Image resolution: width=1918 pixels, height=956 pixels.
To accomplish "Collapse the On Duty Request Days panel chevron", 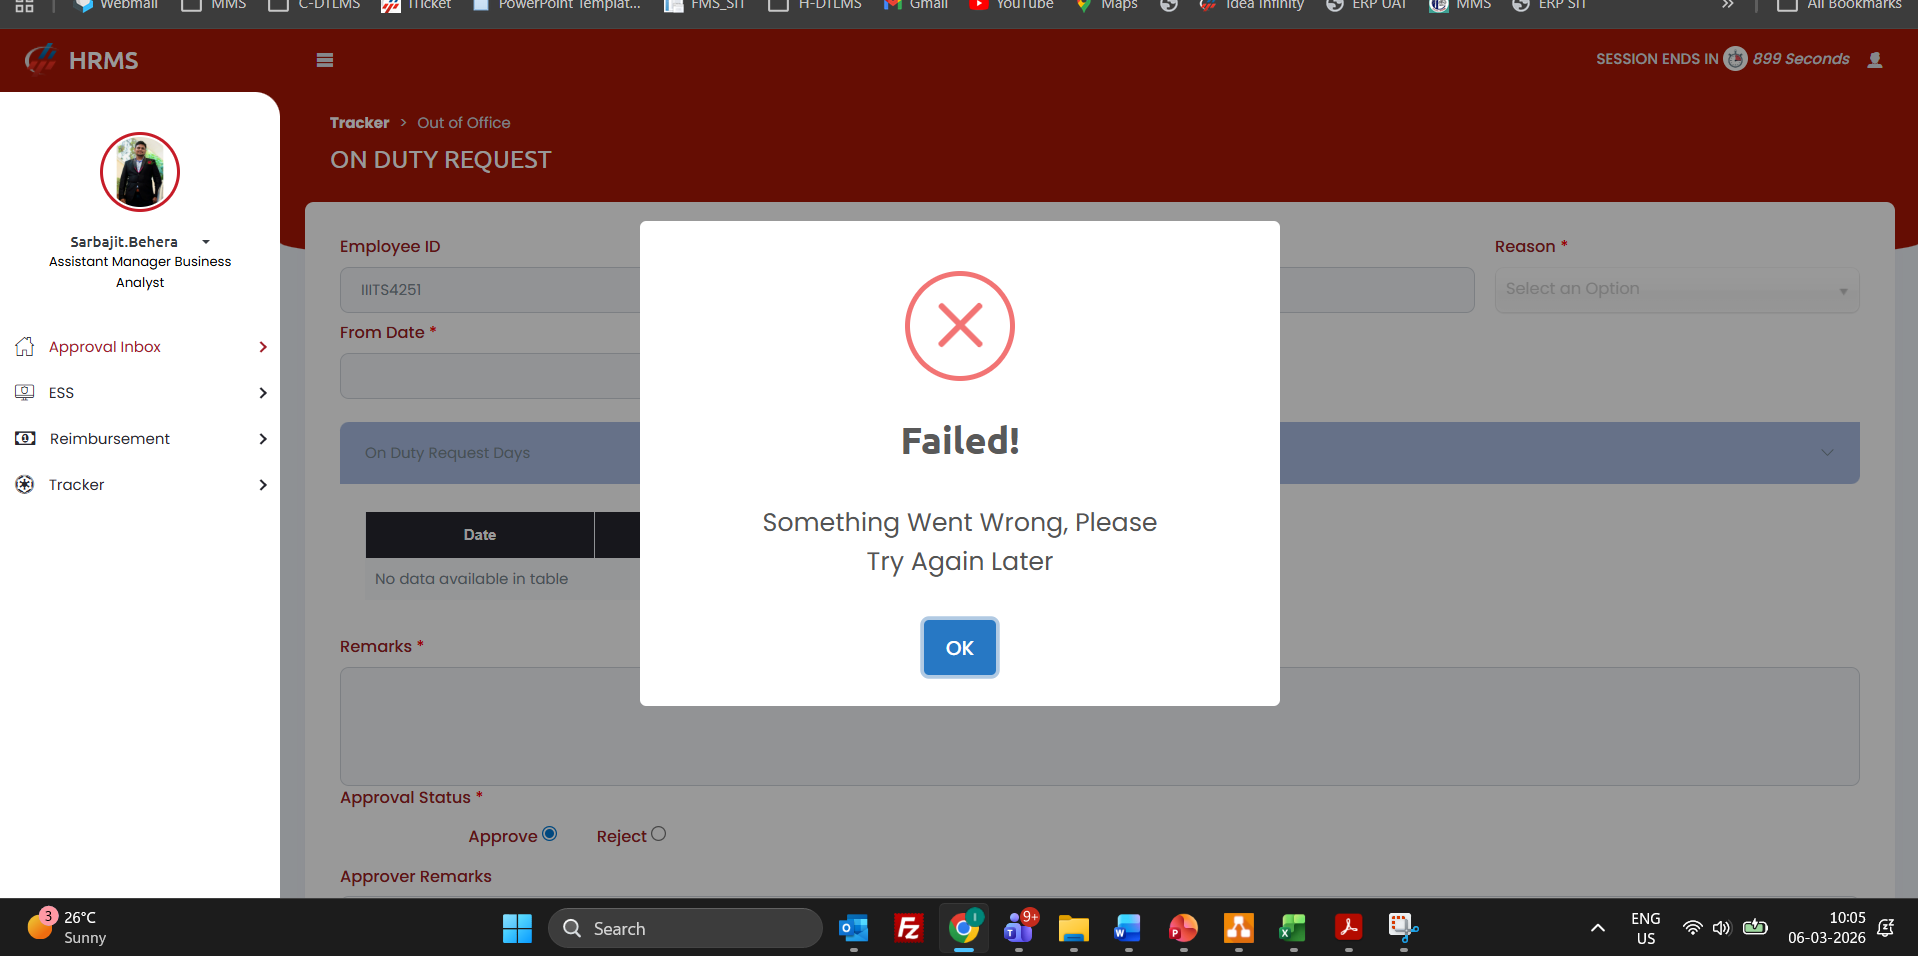I will pyautogui.click(x=1827, y=453).
